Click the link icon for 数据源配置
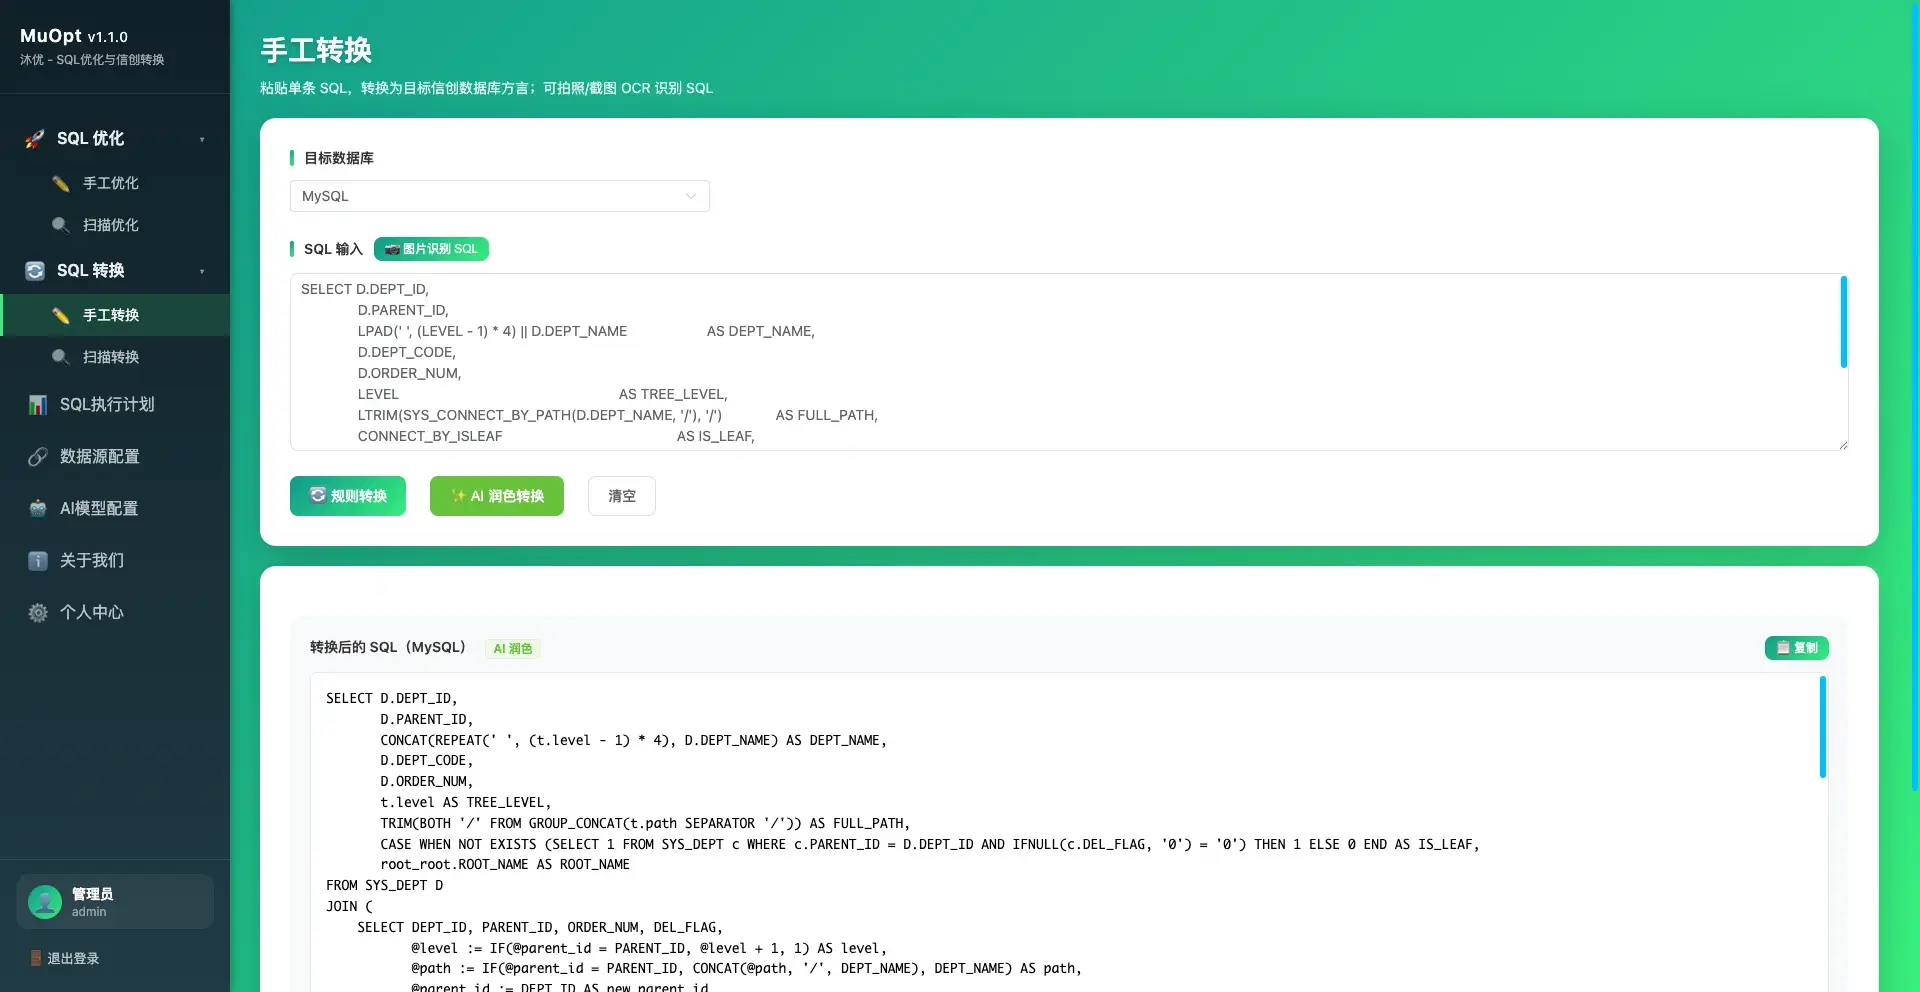The width and height of the screenshot is (1920, 992). pos(38,457)
